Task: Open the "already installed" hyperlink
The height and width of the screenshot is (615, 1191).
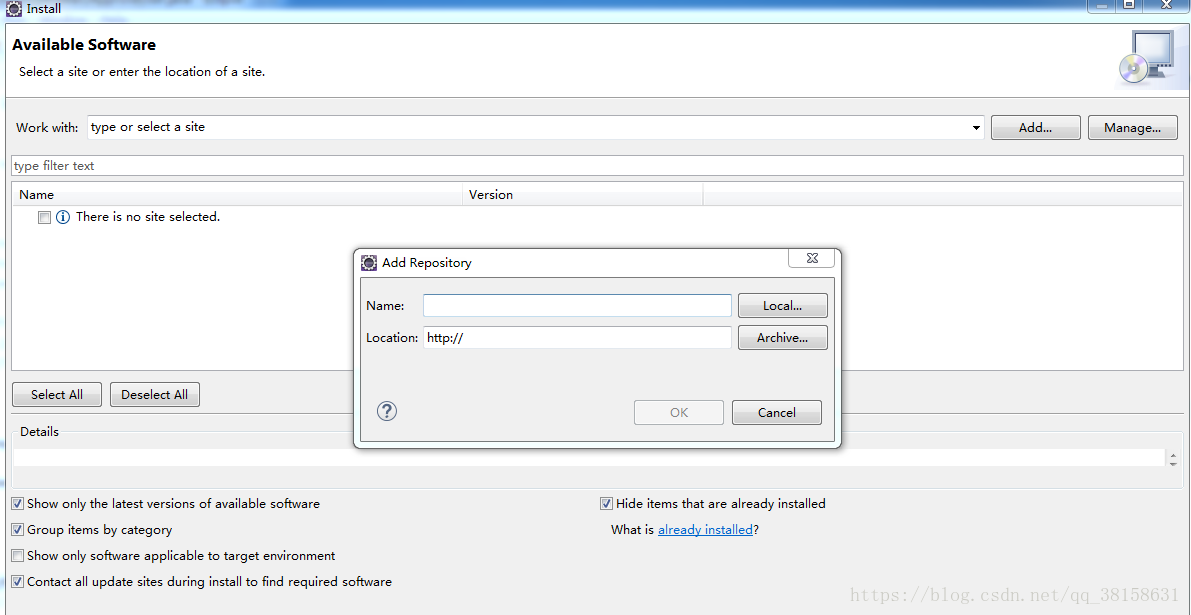Action: pos(705,529)
